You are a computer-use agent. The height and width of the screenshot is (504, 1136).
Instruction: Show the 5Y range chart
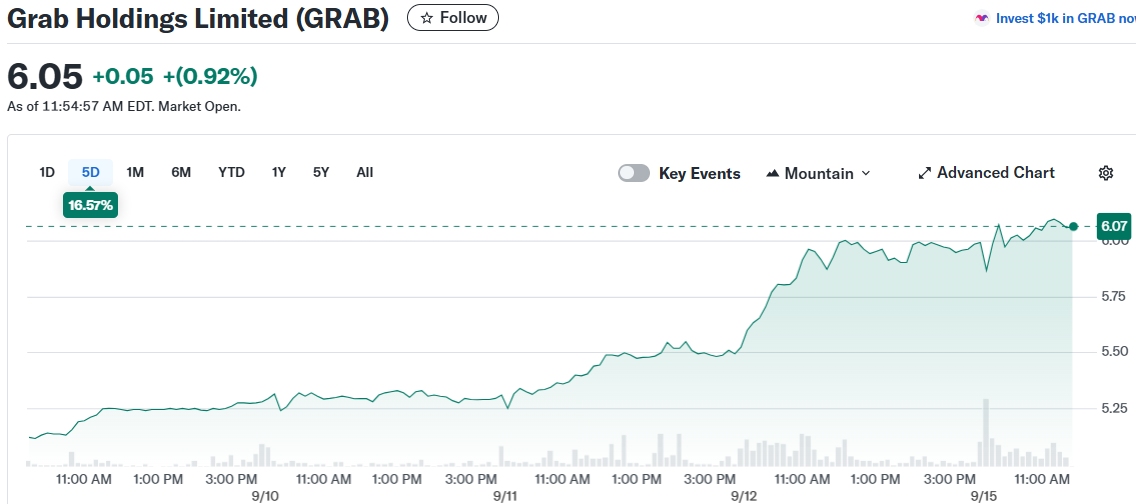click(x=322, y=172)
